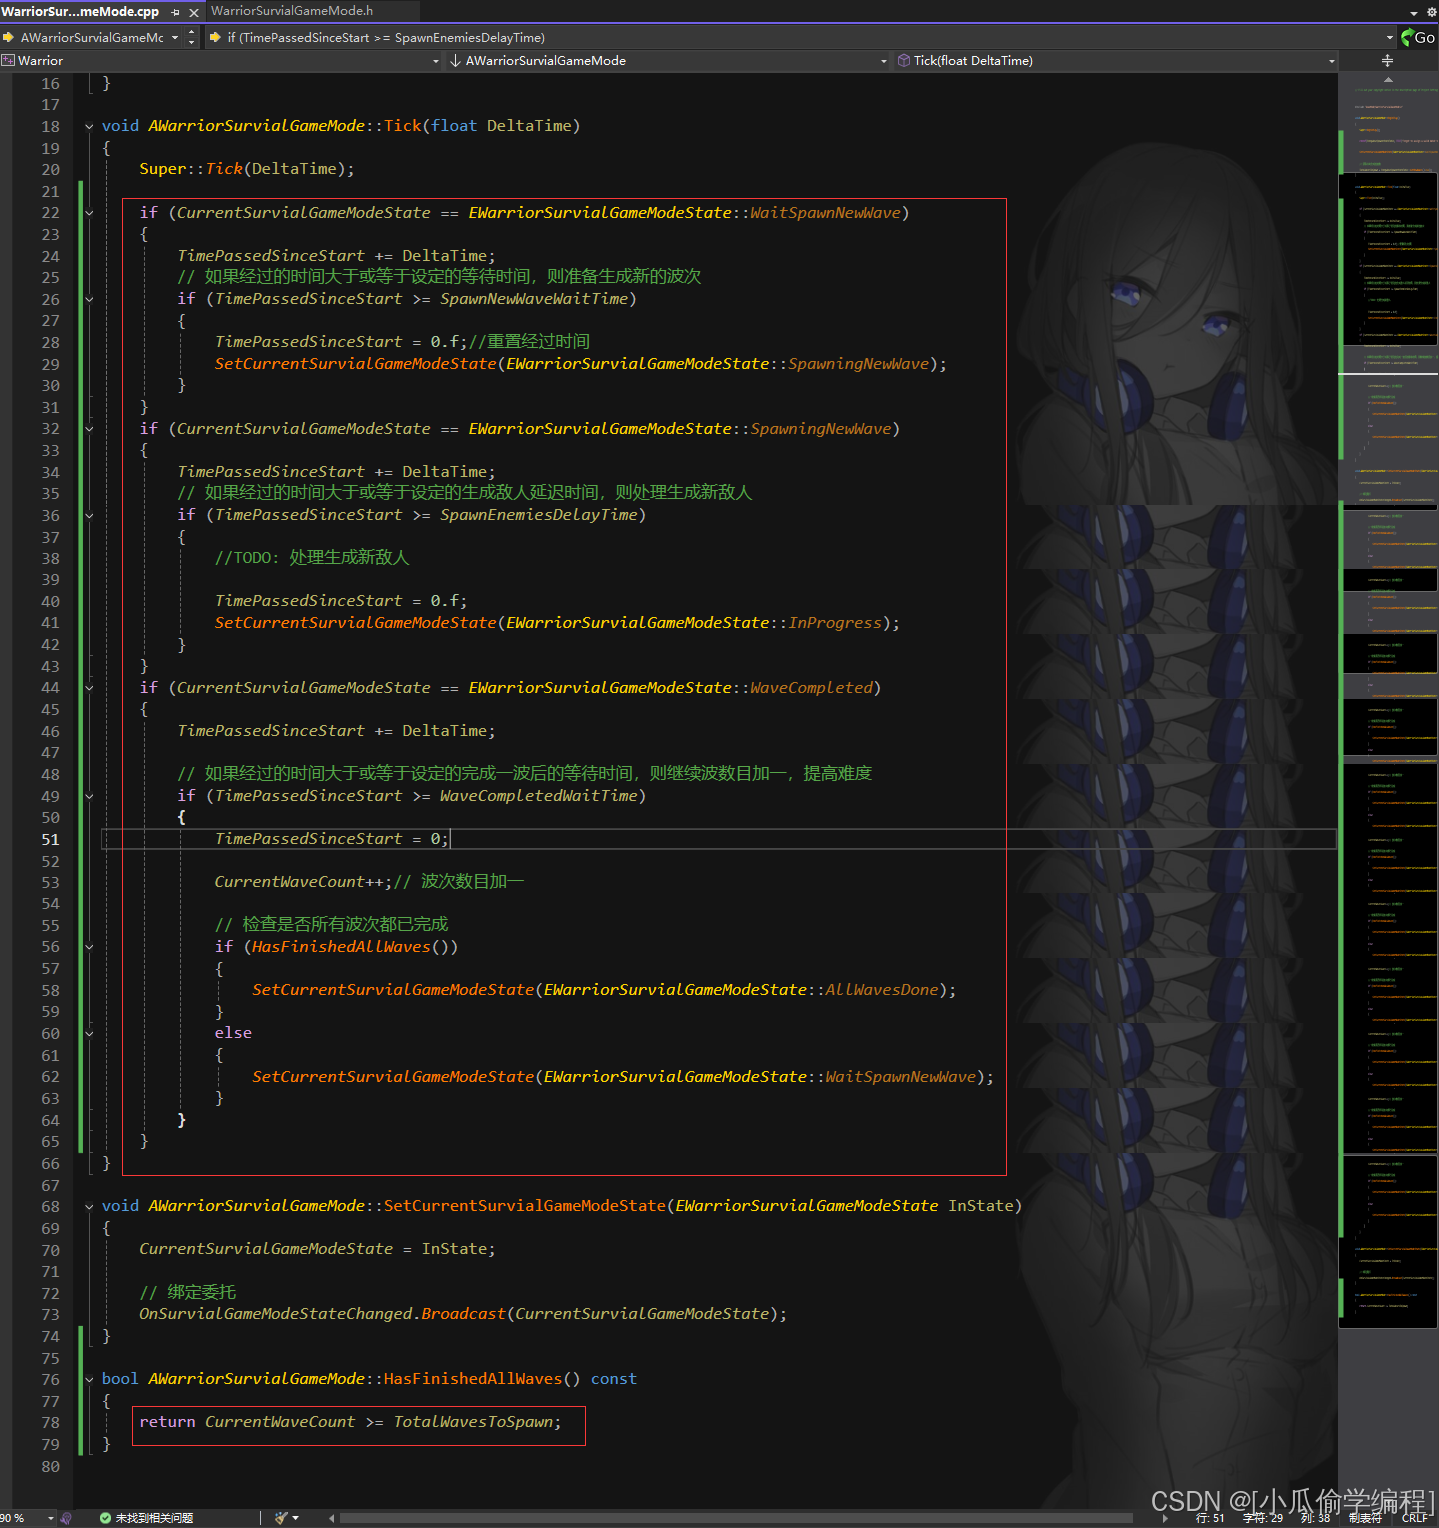Viewport: 1439px width, 1528px height.
Task: Click TimePassedSinceStart = 0; on line 51
Action: pos(332,839)
